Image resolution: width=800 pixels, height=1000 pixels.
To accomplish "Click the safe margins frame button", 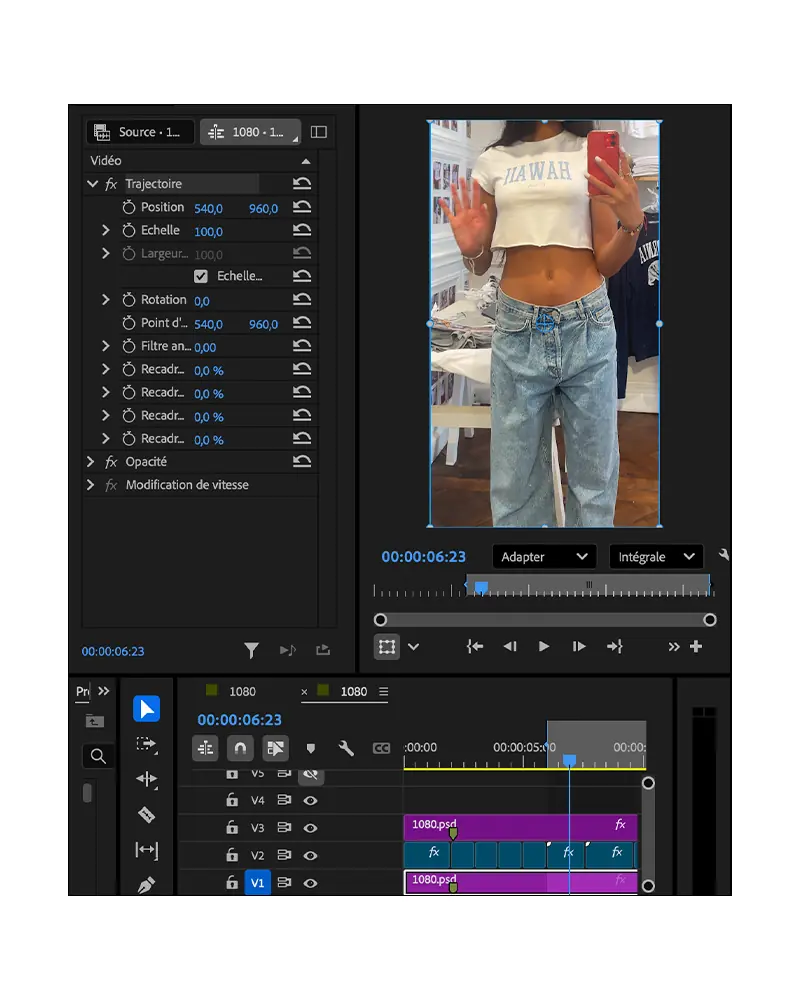I will point(387,647).
